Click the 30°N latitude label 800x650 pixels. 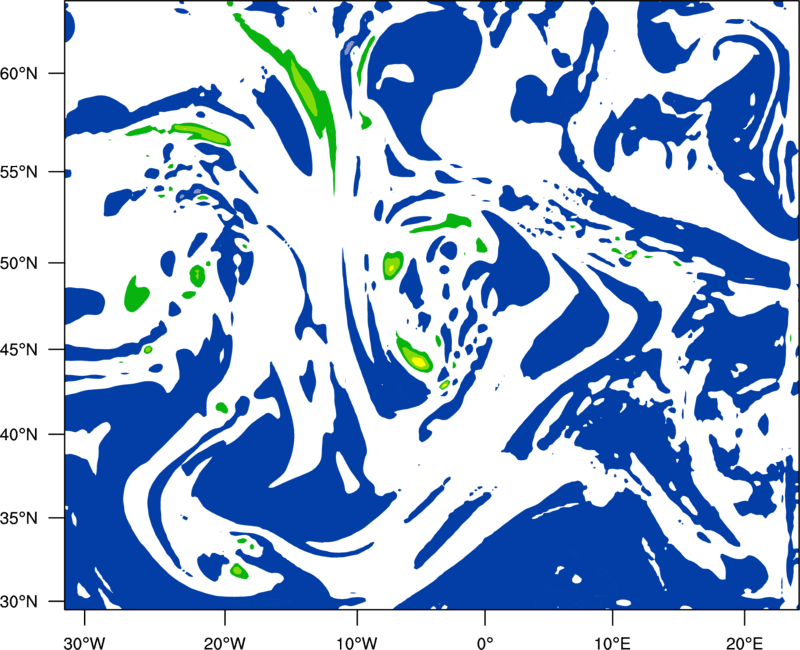tap(19, 601)
